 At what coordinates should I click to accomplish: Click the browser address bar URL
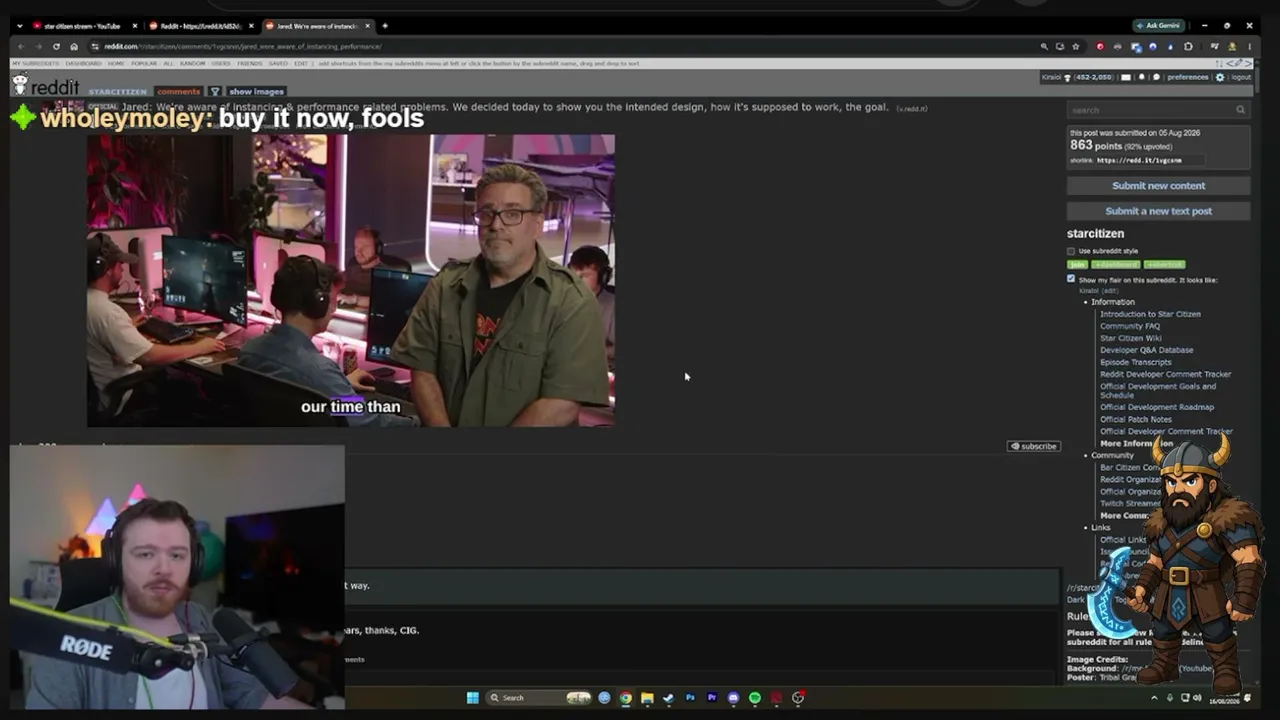click(243, 46)
